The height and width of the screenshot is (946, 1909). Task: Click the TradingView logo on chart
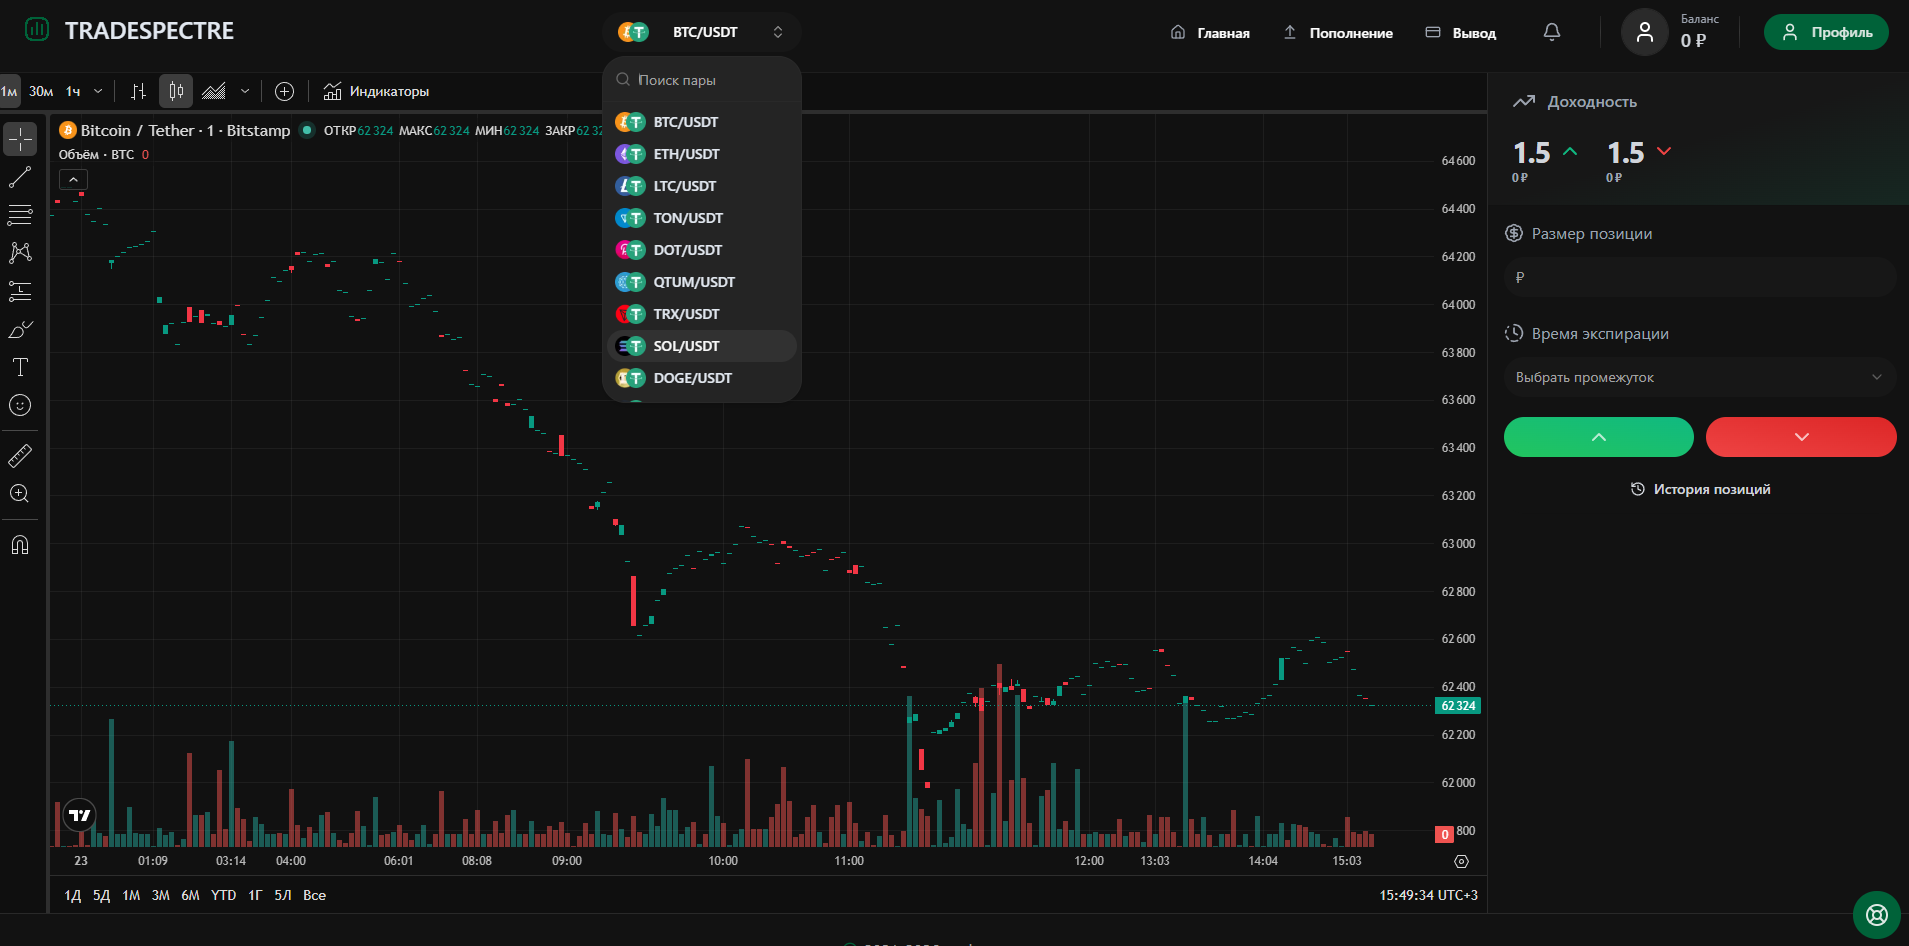coord(80,815)
